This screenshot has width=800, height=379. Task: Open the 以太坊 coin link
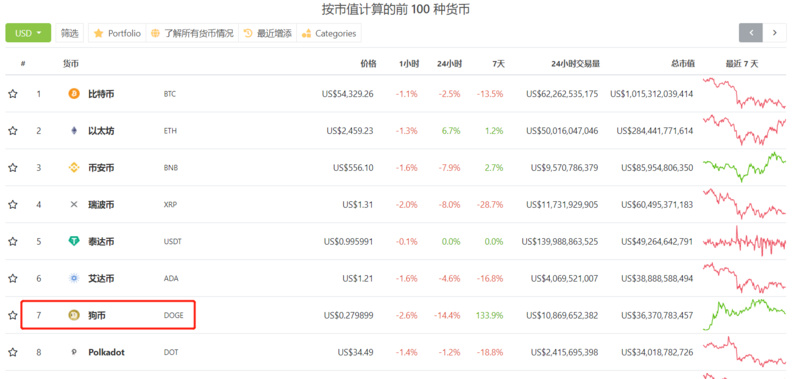click(101, 131)
